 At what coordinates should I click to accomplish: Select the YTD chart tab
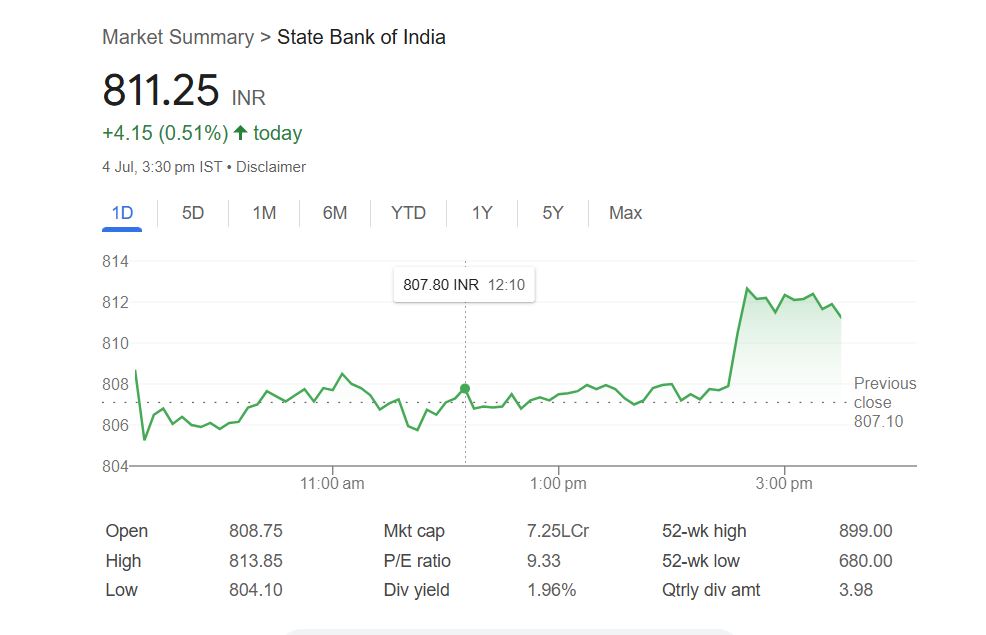(408, 213)
